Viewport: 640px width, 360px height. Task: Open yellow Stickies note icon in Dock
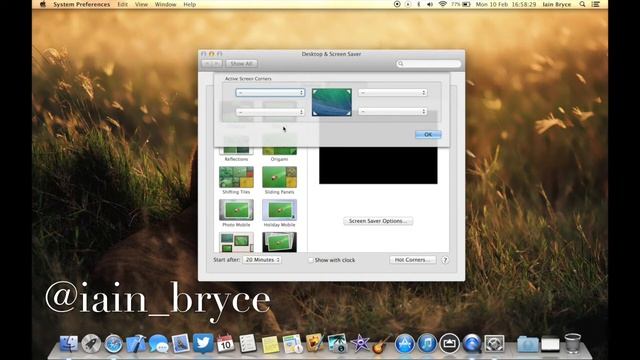[270, 344]
